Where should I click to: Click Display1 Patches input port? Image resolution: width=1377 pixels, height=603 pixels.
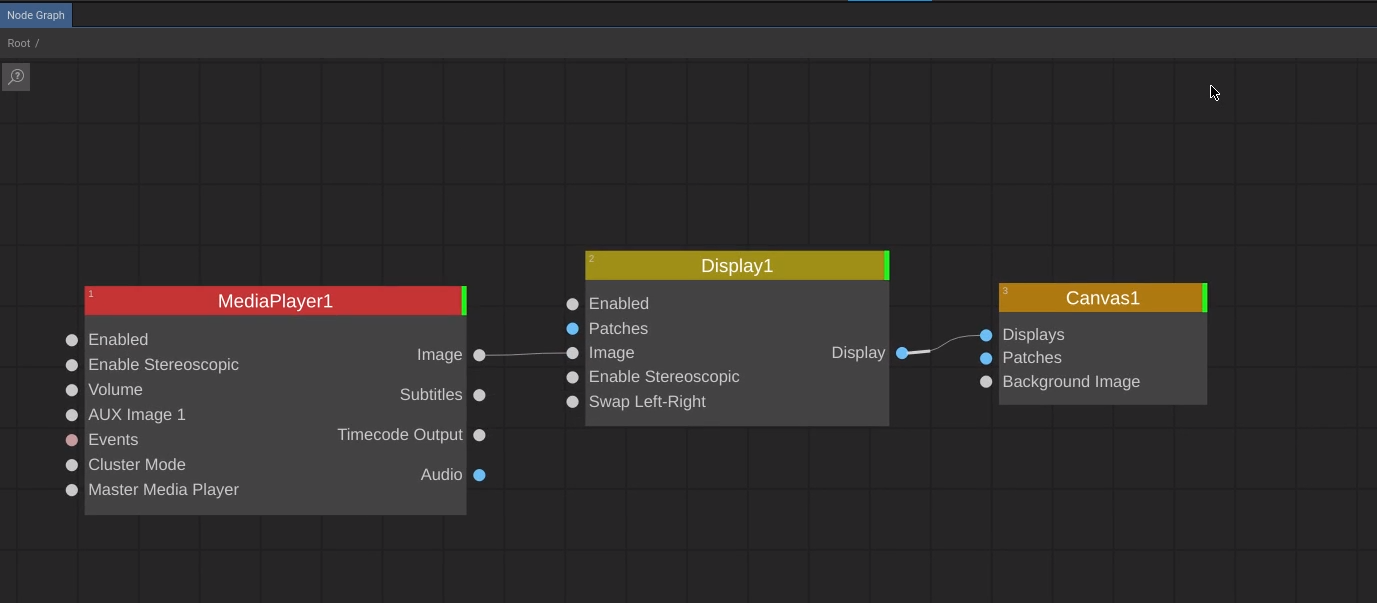[x=573, y=329]
